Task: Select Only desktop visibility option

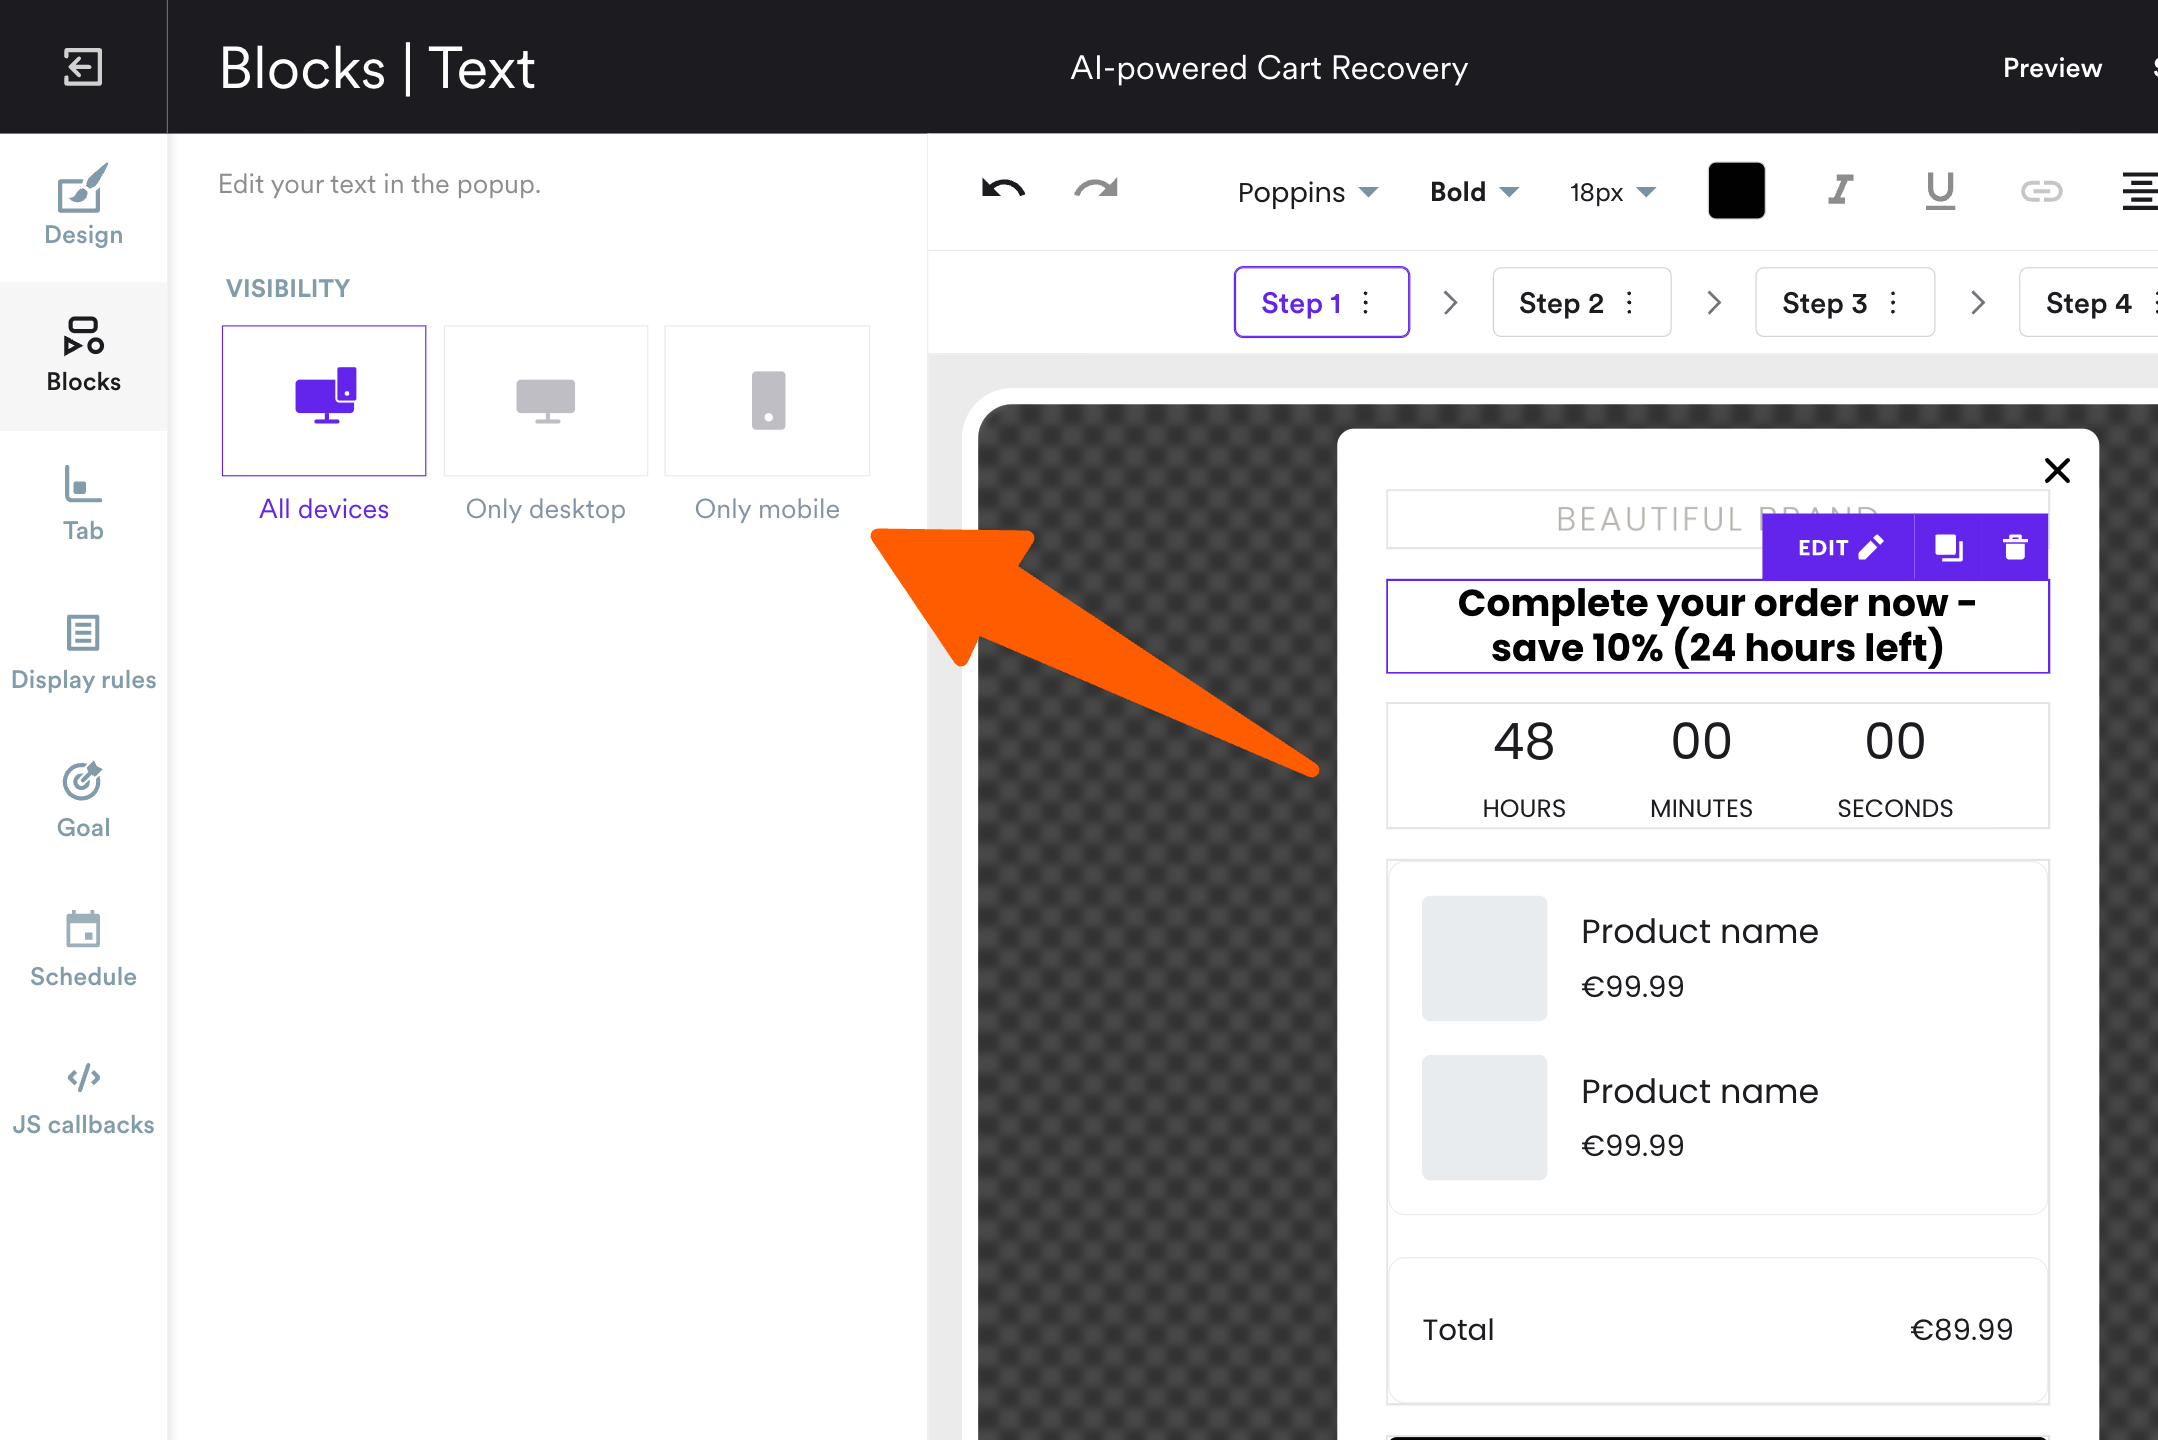Action: tap(546, 401)
